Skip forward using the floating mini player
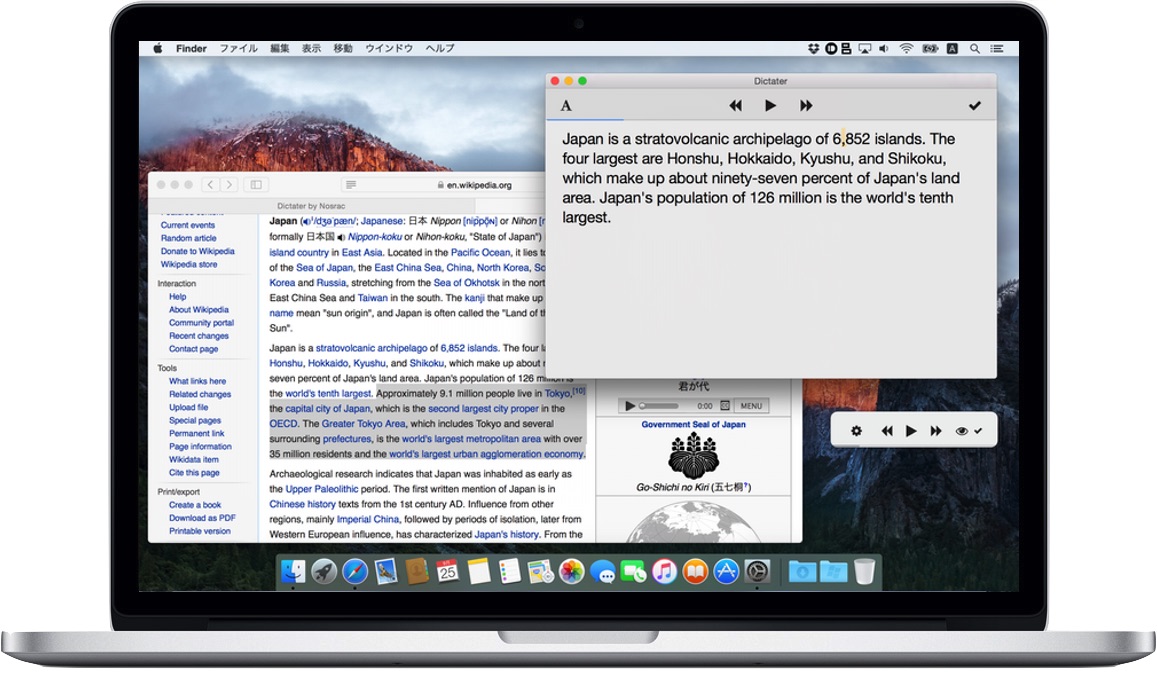 click(936, 430)
